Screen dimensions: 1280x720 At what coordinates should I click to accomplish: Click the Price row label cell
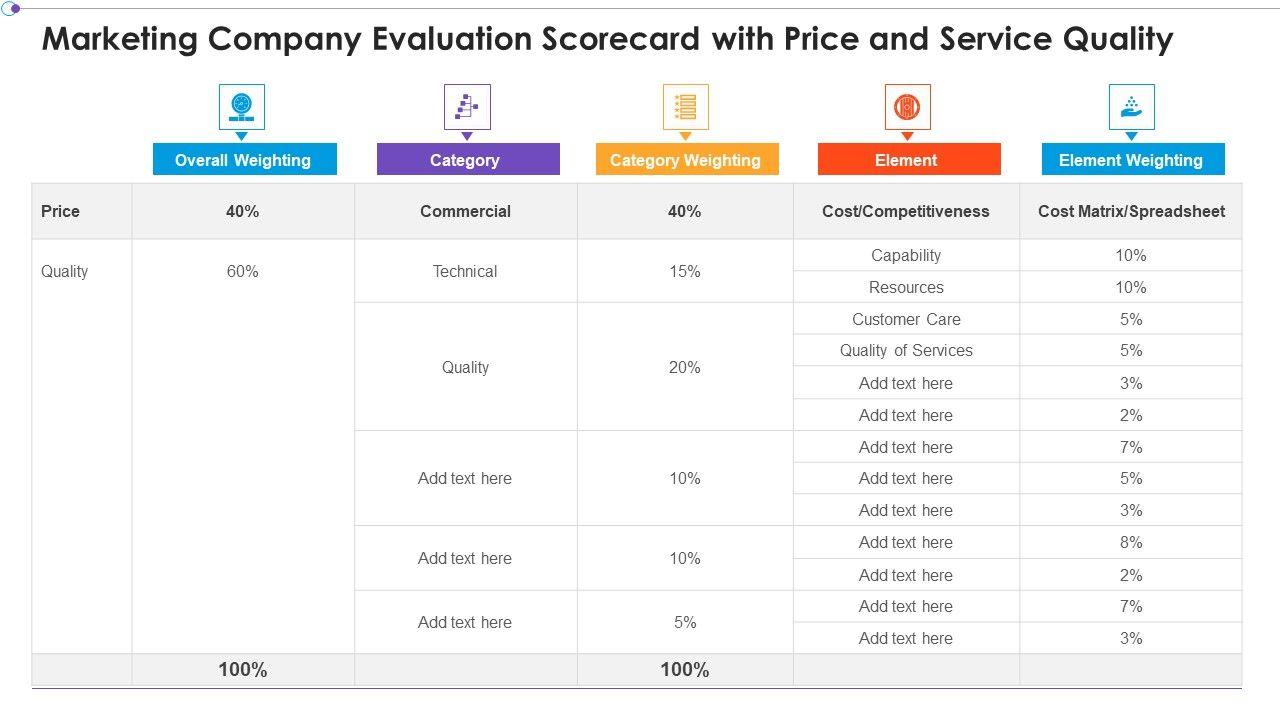click(x=61, y=211)
